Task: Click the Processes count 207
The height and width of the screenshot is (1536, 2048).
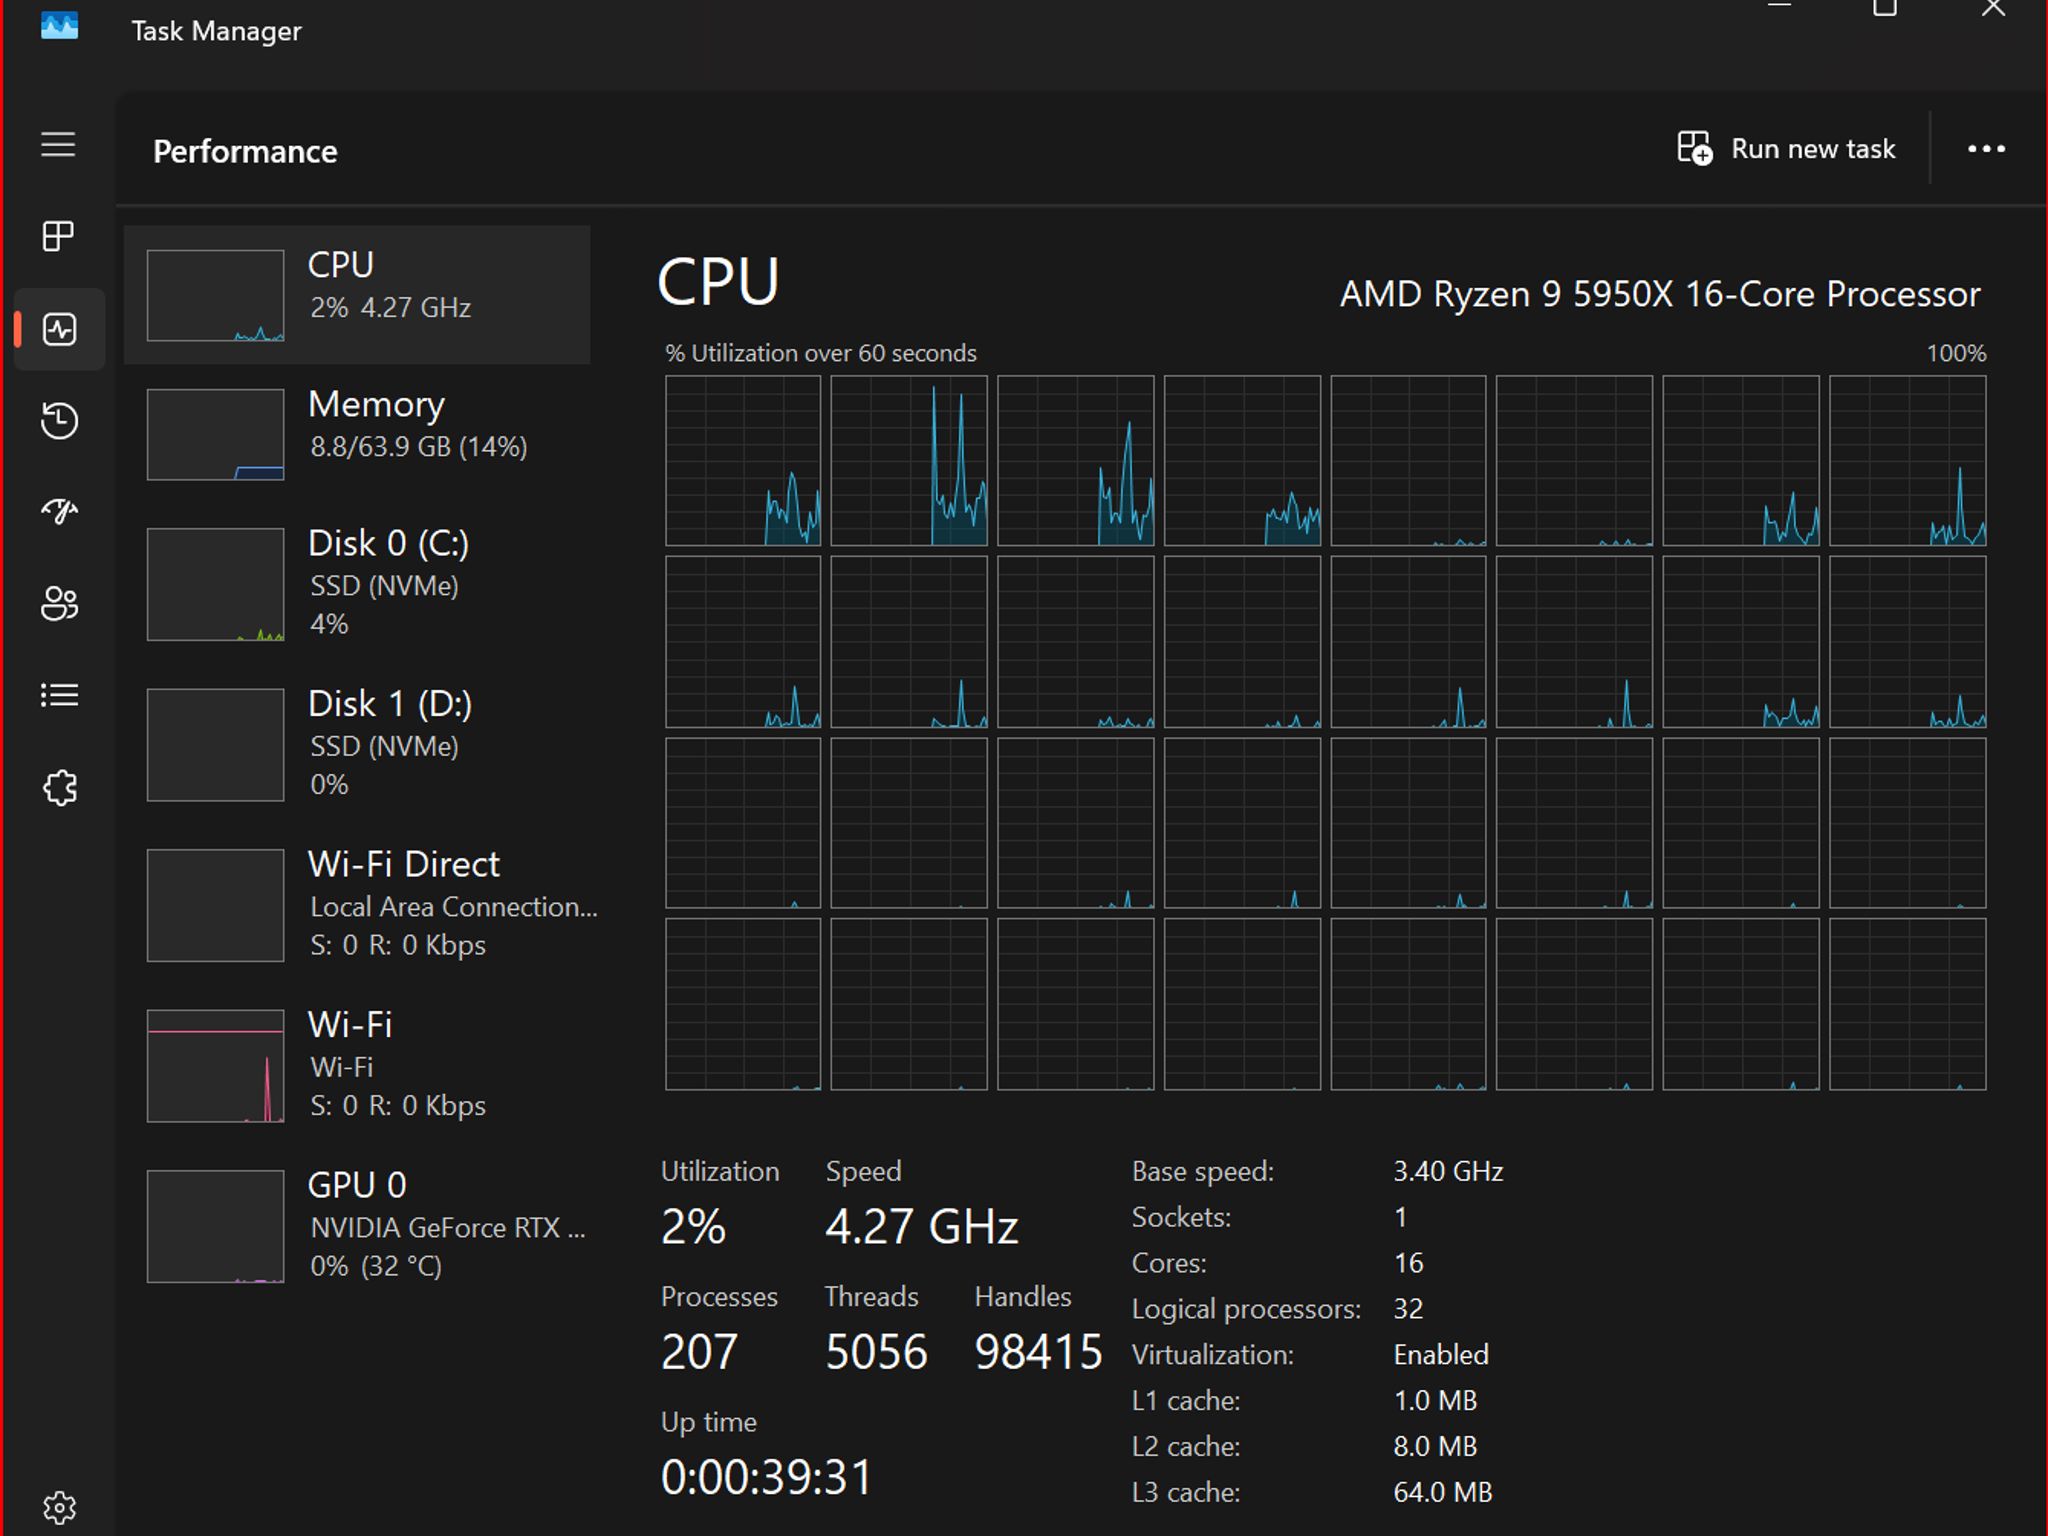Action: click(699, 1352)
